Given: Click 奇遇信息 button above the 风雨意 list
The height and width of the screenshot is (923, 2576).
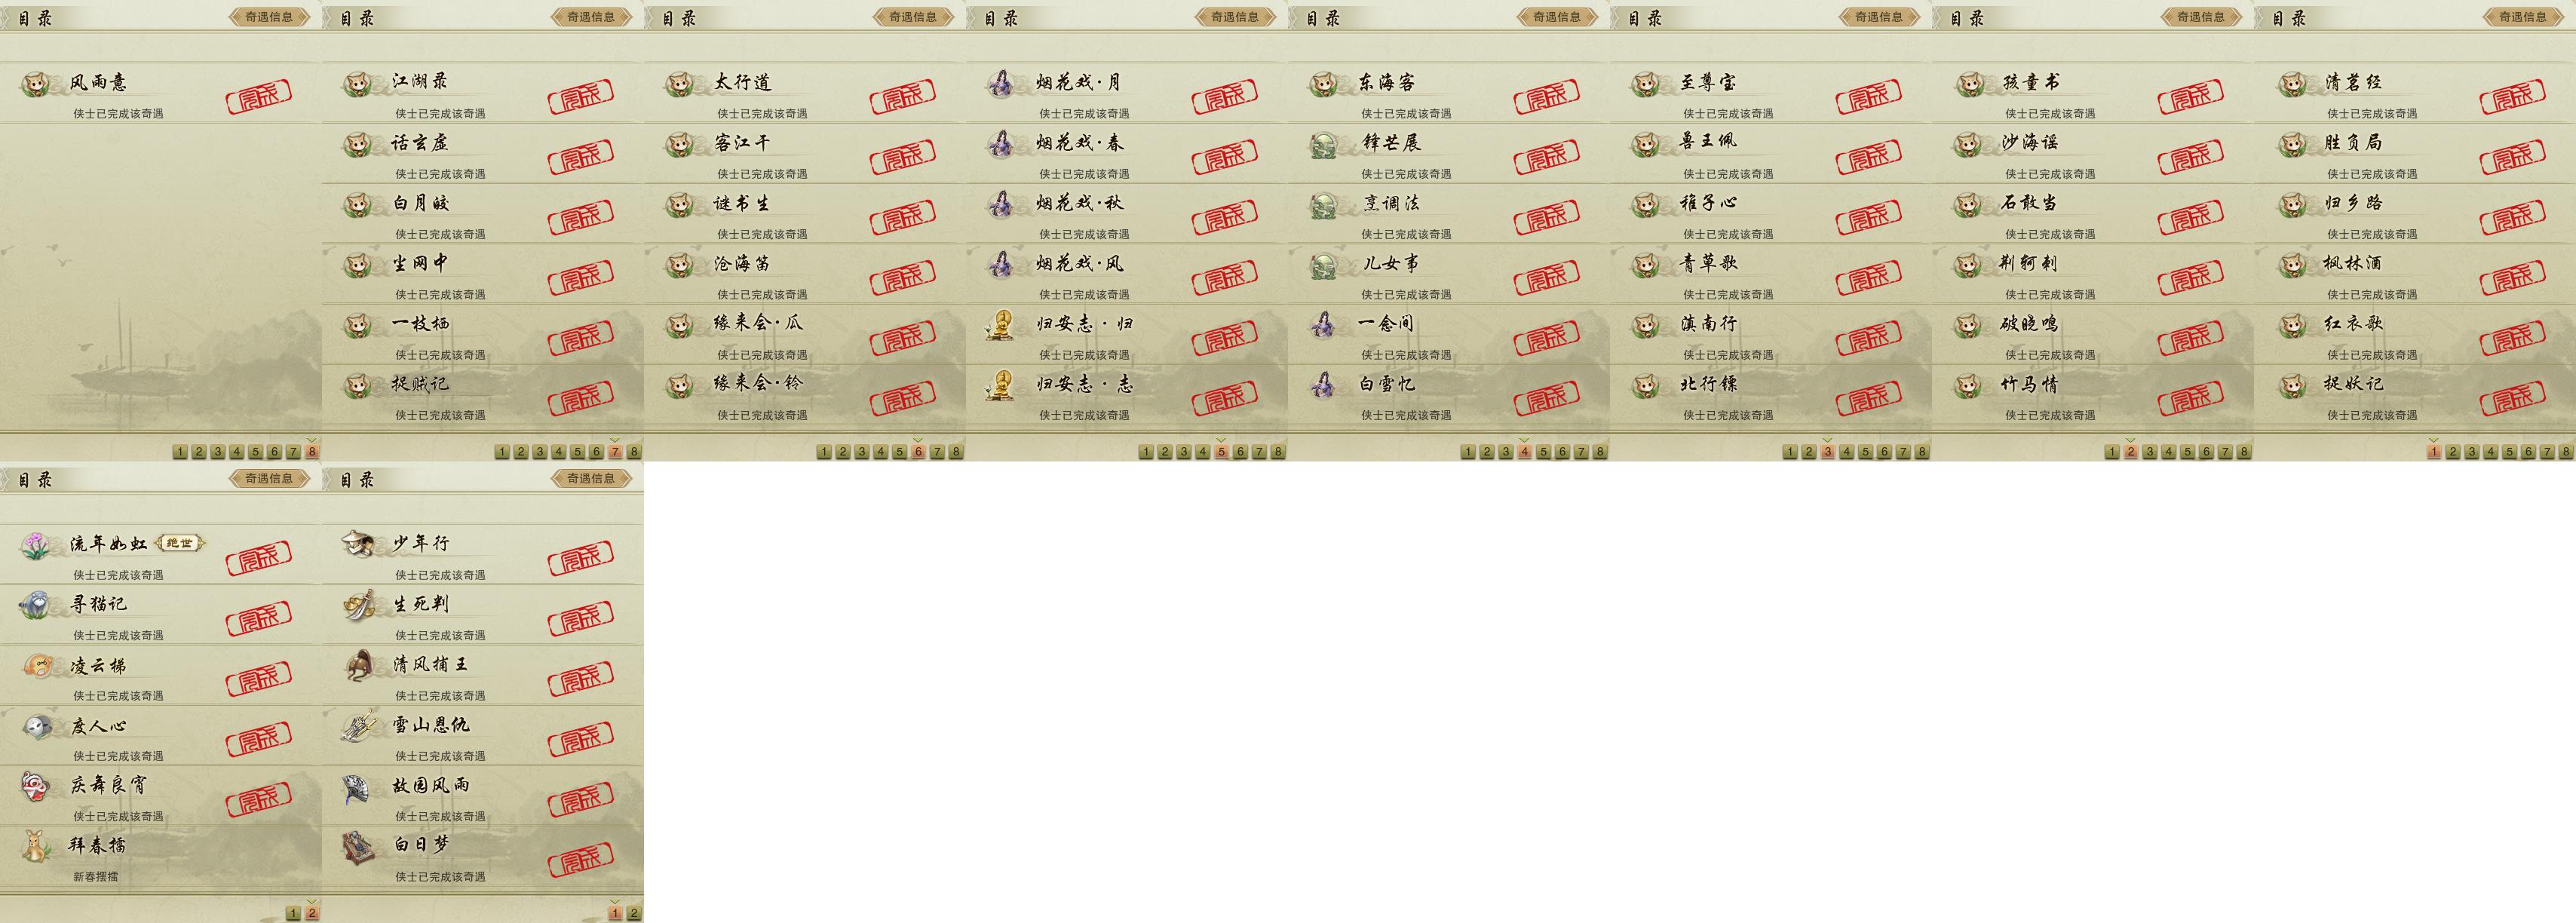Looking at the screenshot, I should (269, 16).
